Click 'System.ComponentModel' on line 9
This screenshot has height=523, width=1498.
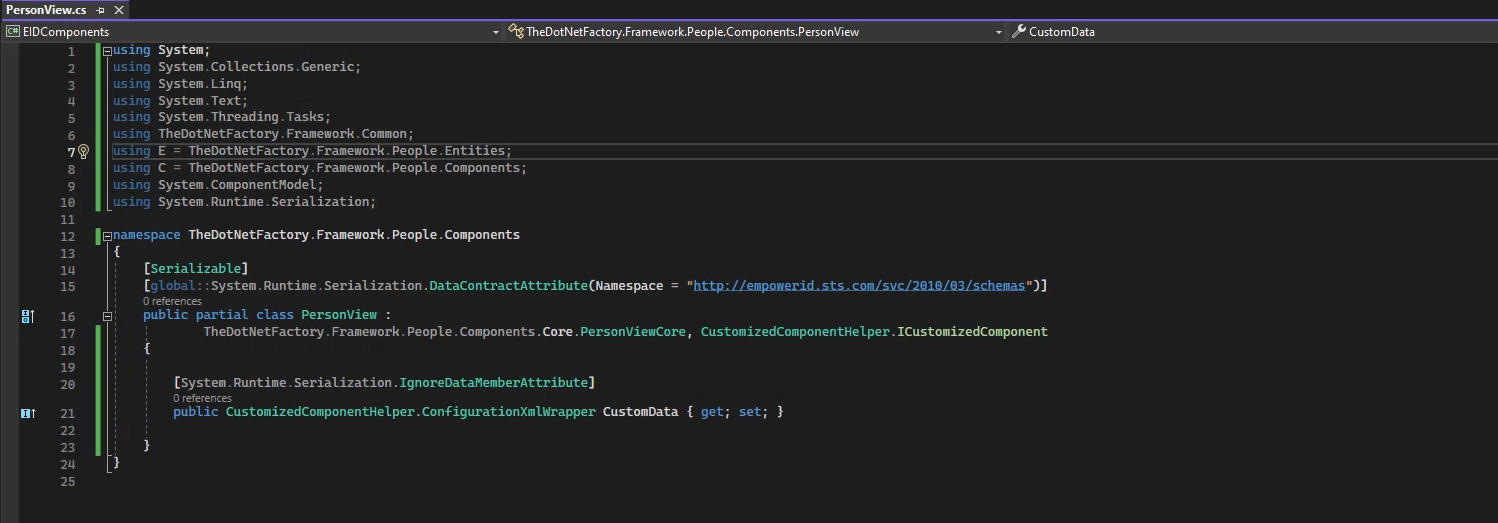237,185
